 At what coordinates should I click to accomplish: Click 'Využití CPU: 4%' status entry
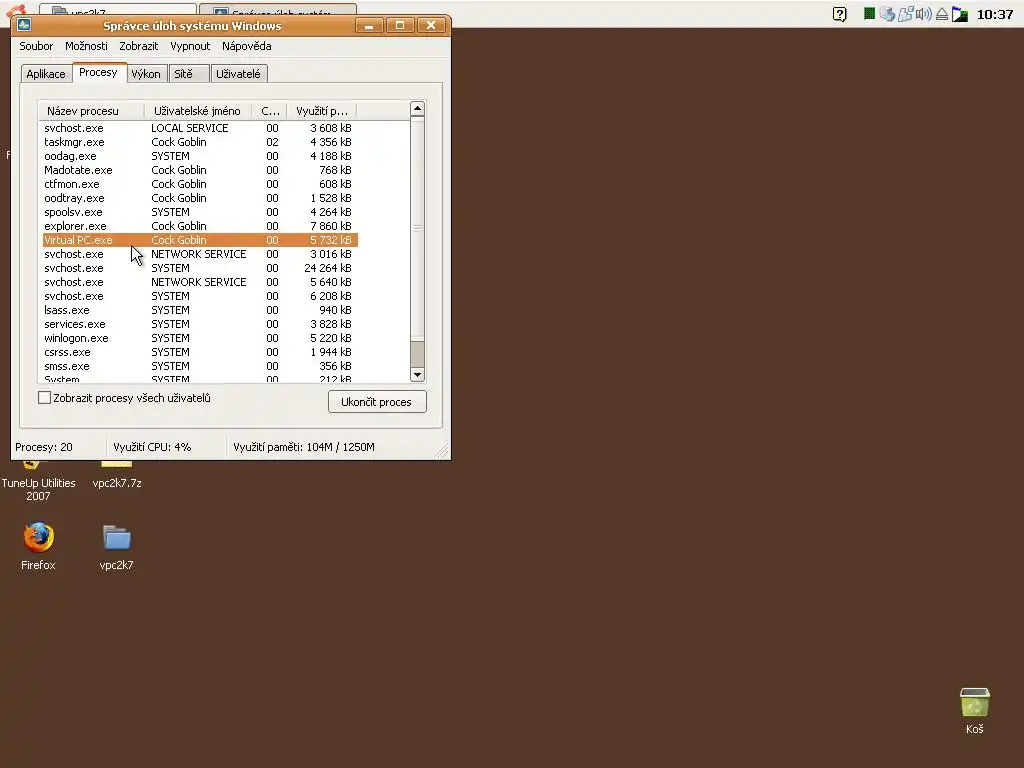click(152, 447)
